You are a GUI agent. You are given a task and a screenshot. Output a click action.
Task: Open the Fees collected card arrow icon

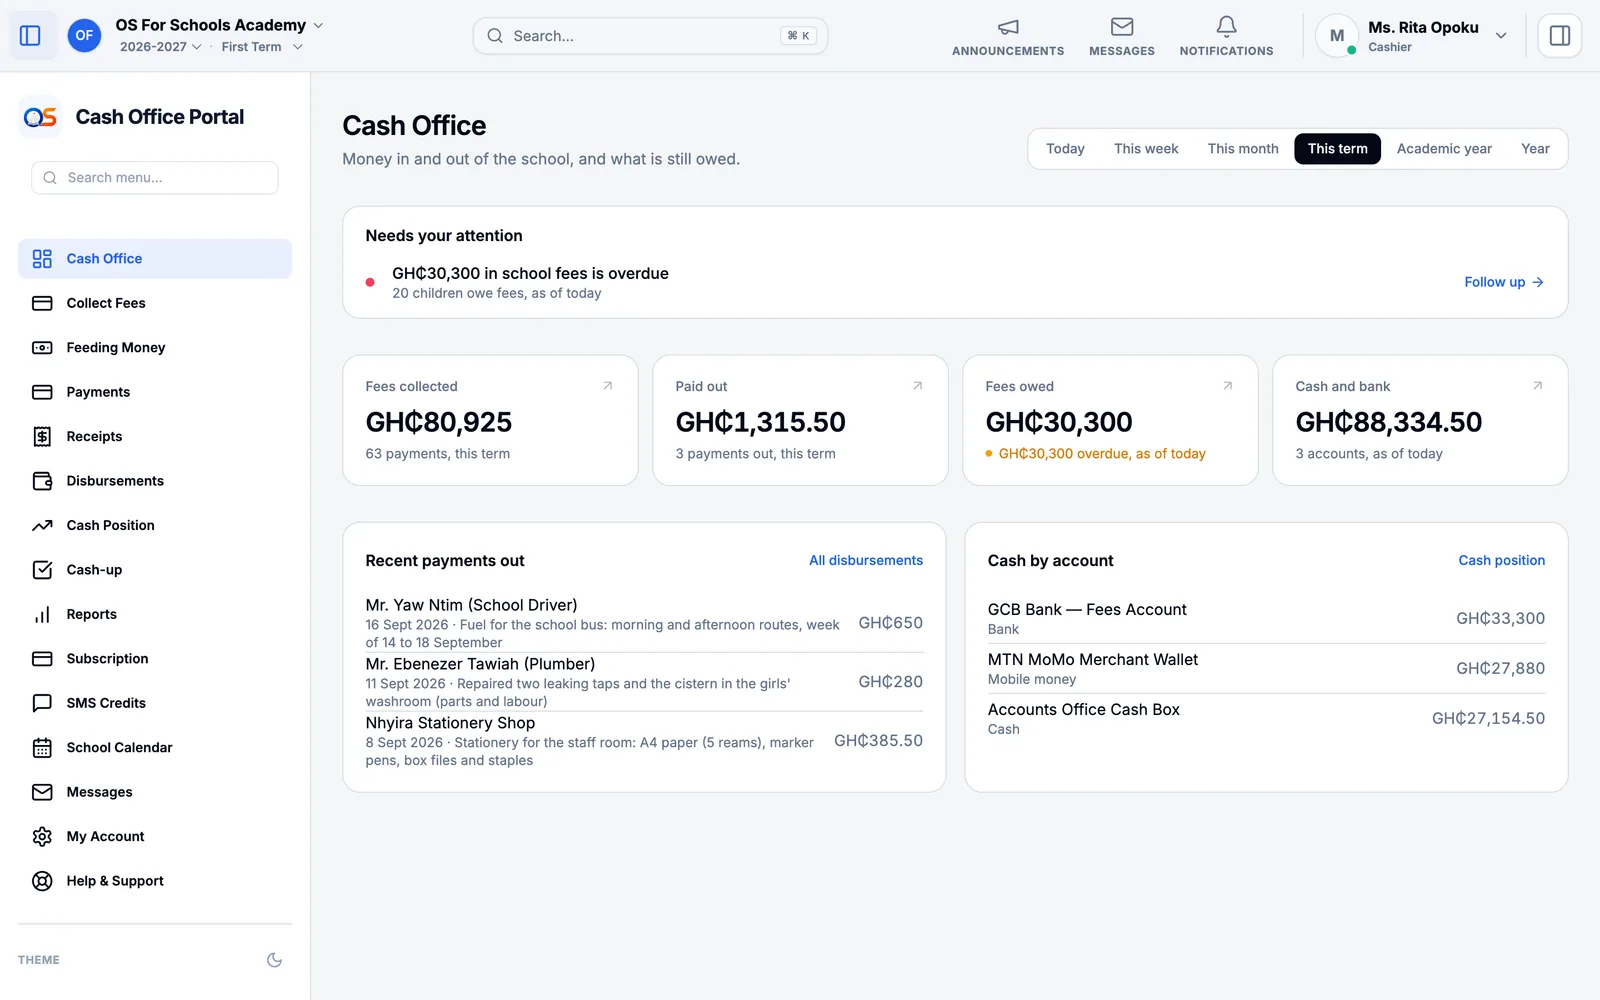click(607, 386)
